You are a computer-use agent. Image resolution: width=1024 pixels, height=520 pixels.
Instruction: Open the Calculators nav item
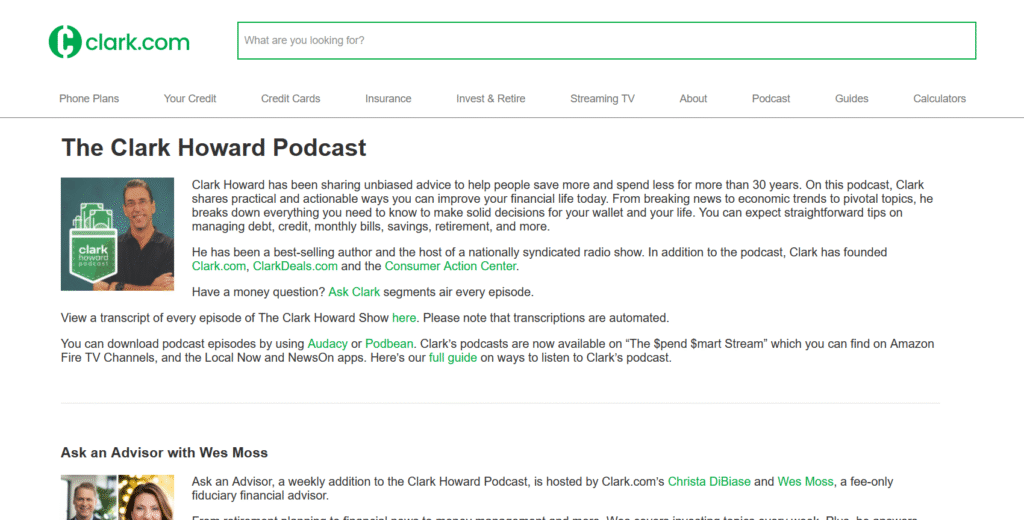tap(939, 99)
